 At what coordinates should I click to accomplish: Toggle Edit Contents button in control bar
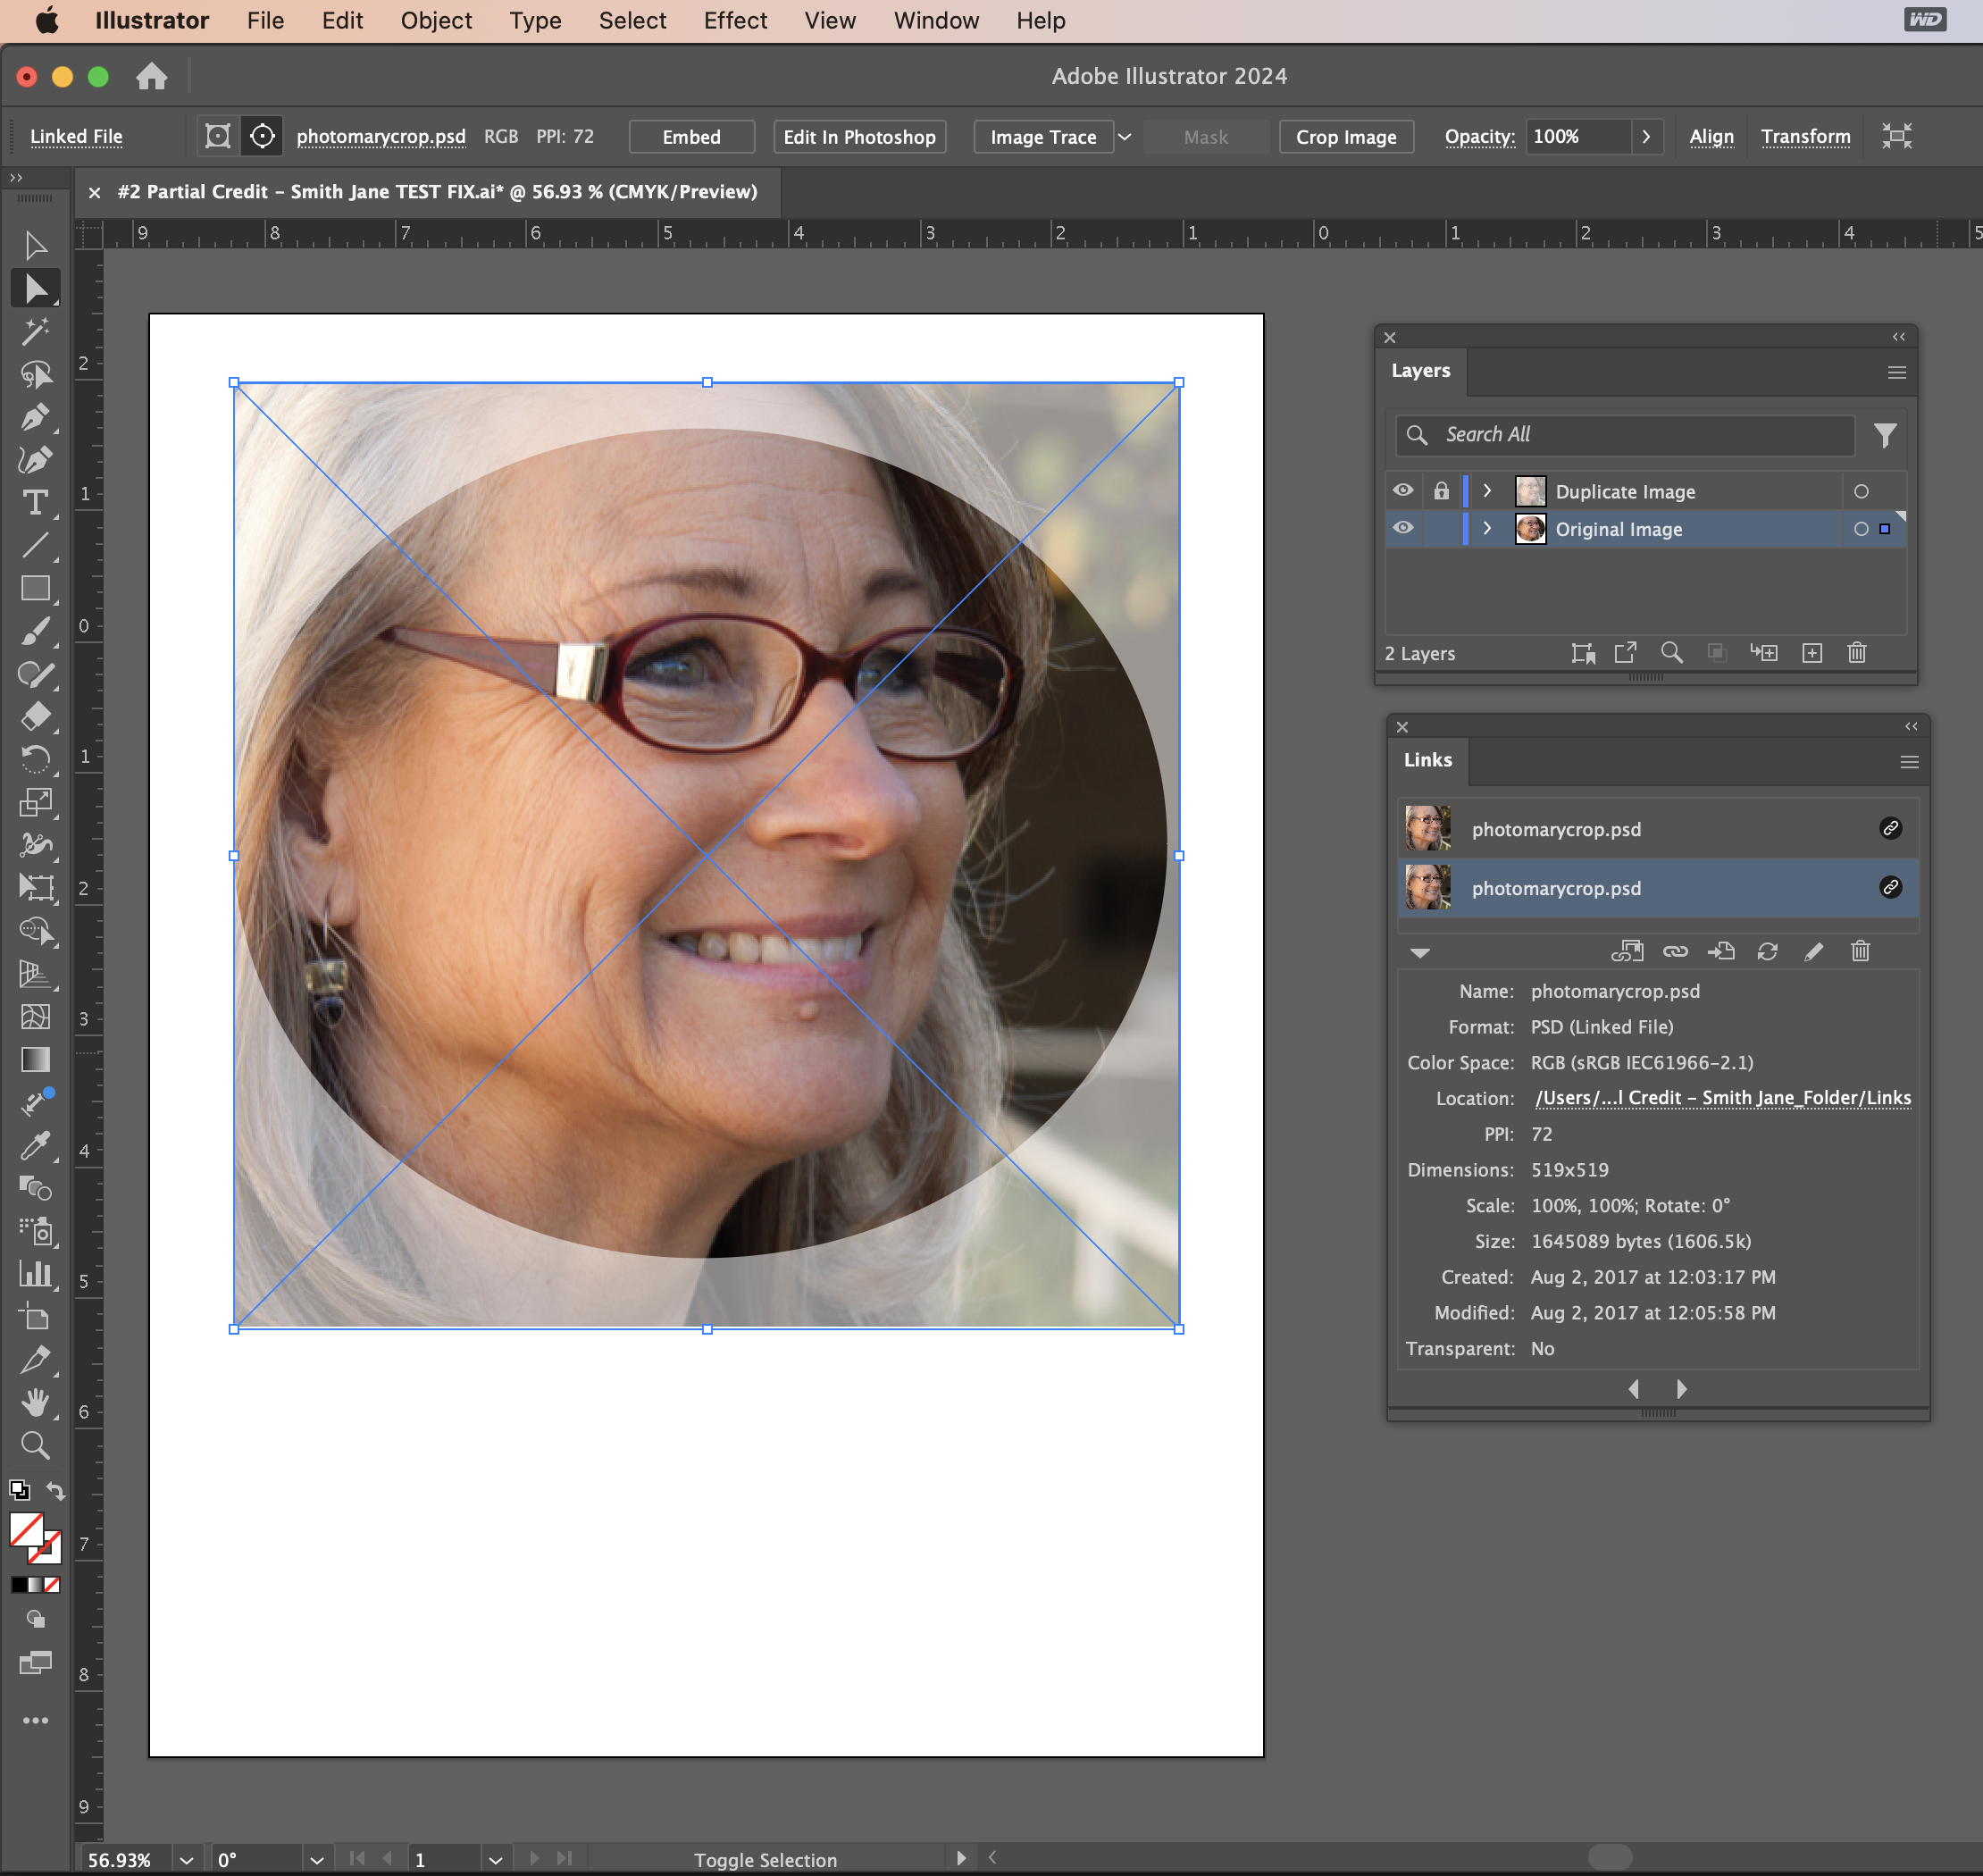pos(262,136)
